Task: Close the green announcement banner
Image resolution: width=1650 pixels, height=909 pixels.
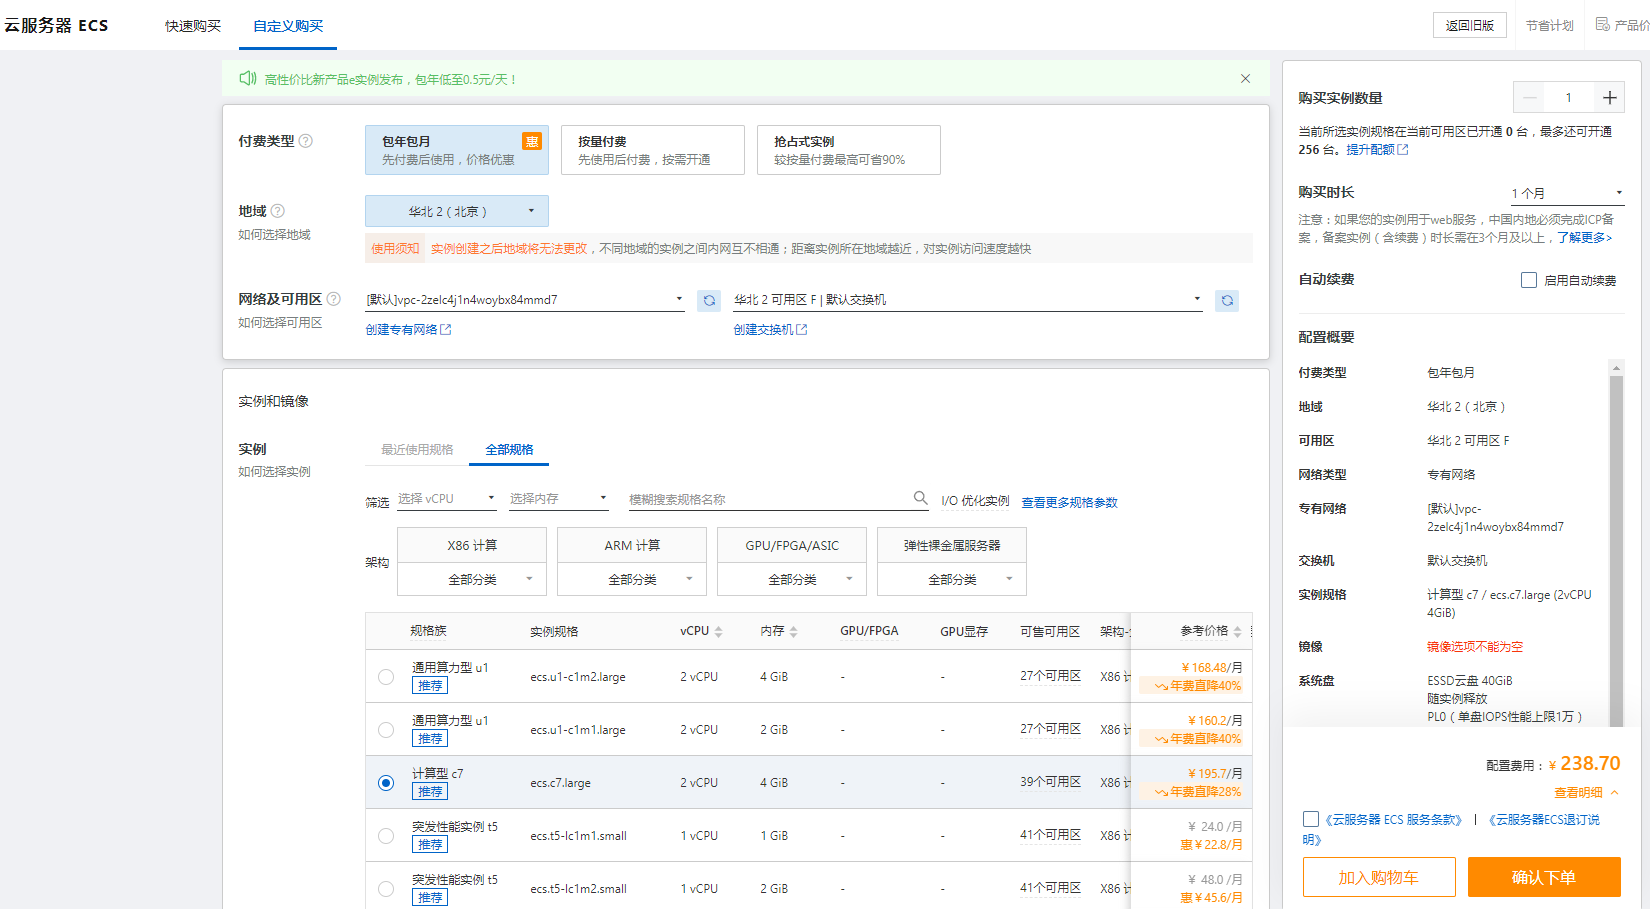Action: point(1245,79)
